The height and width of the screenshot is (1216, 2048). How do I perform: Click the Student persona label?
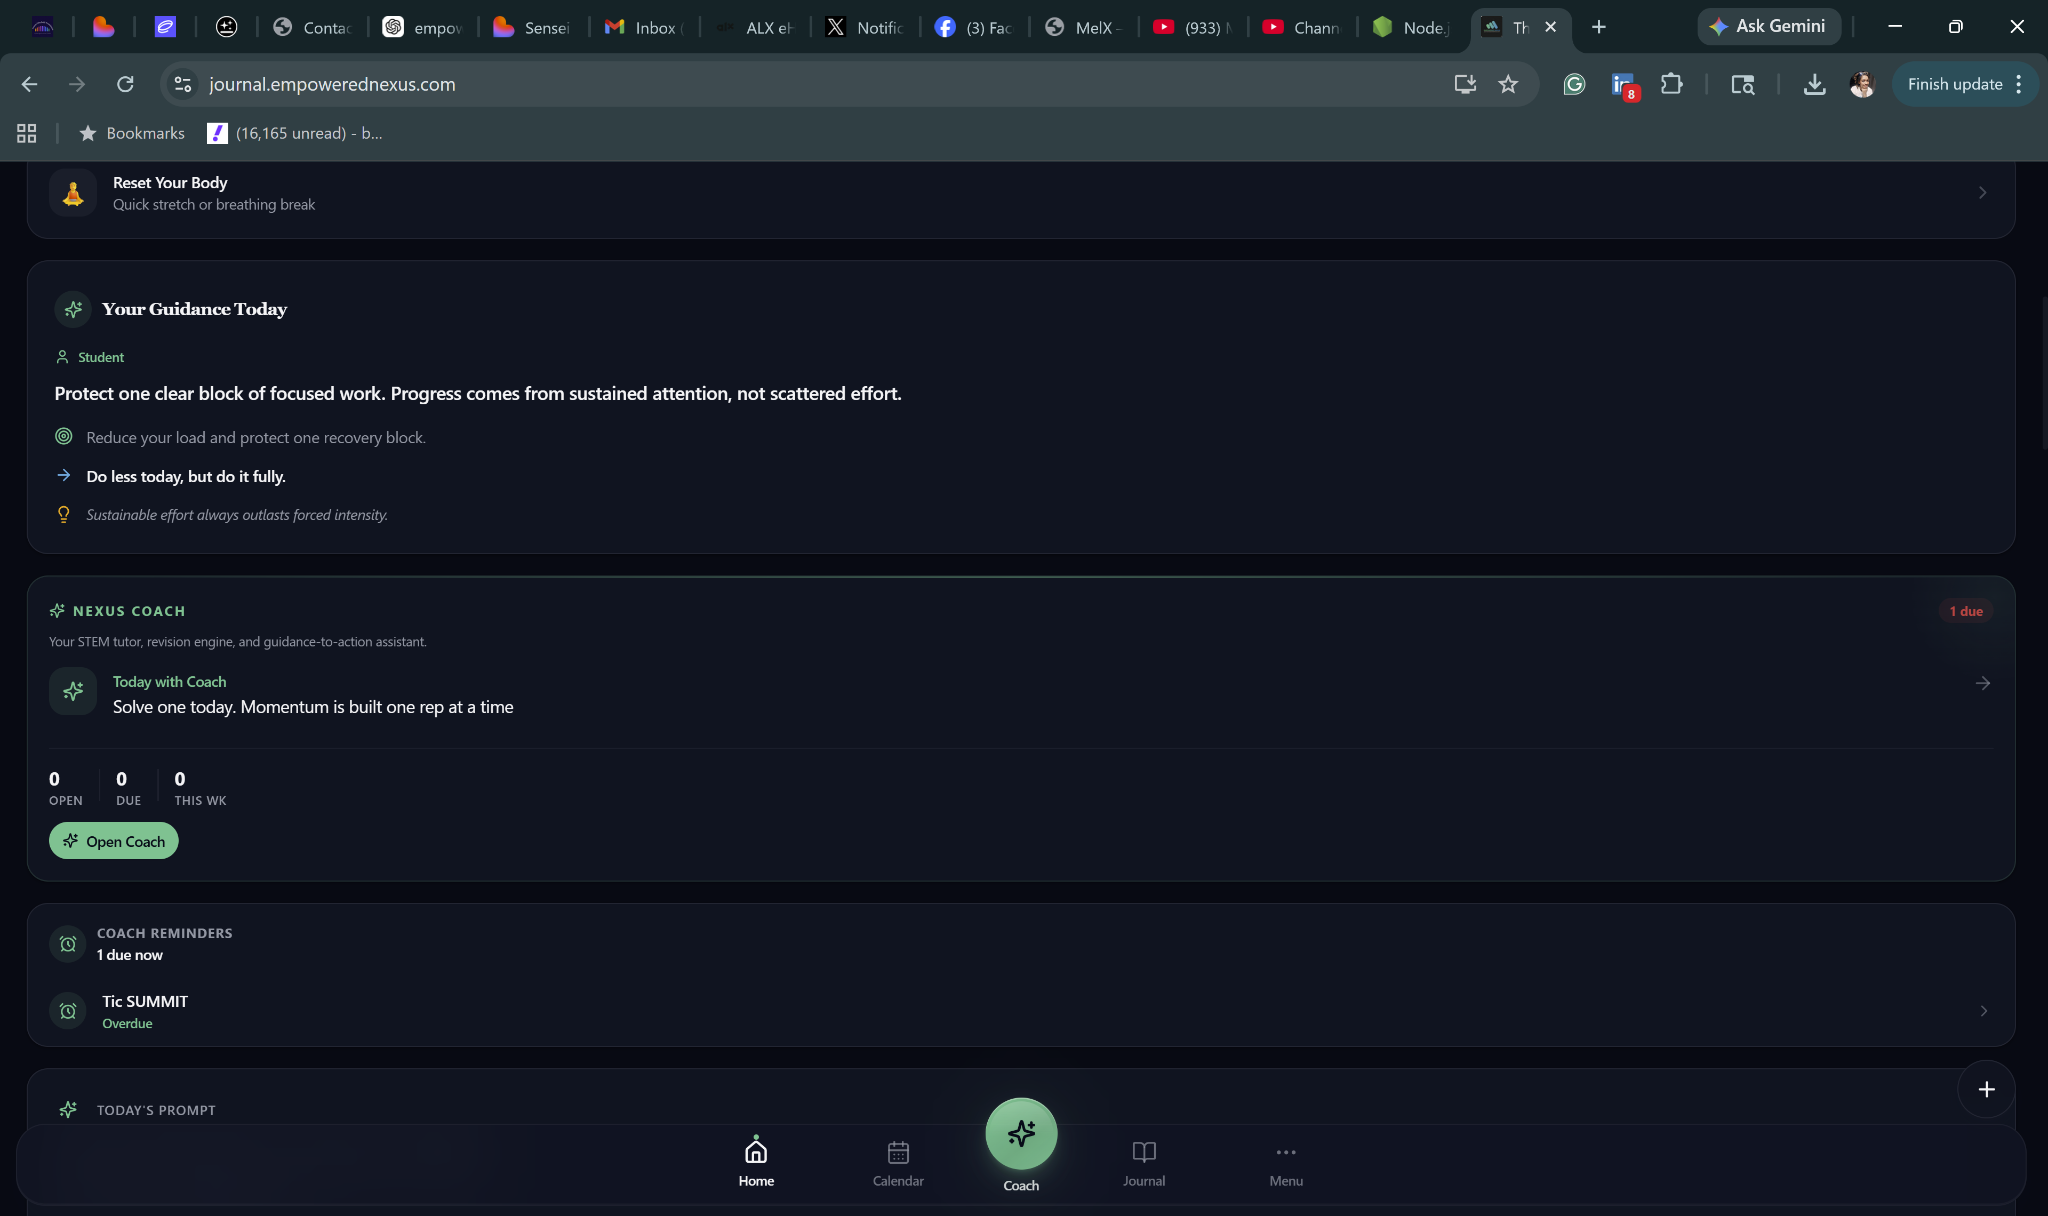point(90,357)
